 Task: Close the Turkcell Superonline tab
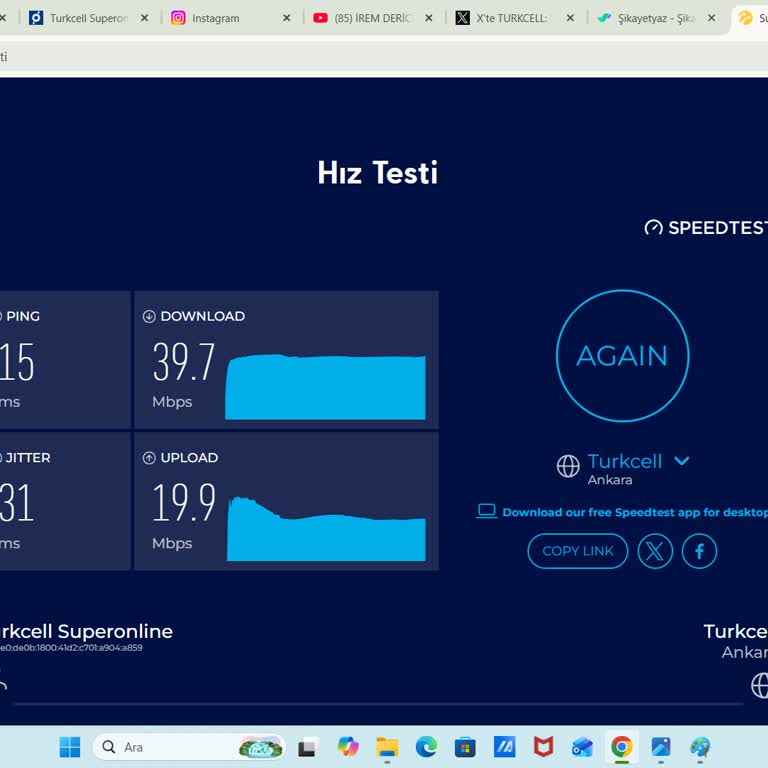[144, 18]
